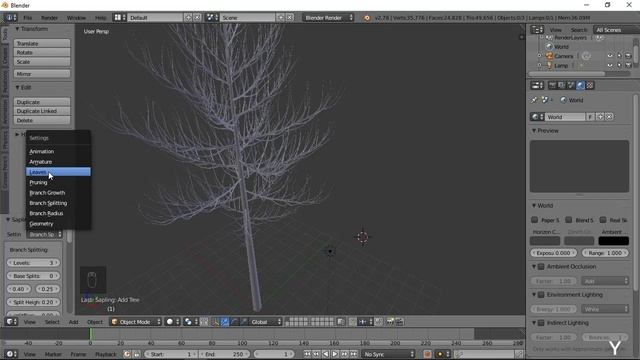The width and height of the screenshot is (640, 360).
Task: Enable the Real Sky checkbox
Action: (603, 220)
